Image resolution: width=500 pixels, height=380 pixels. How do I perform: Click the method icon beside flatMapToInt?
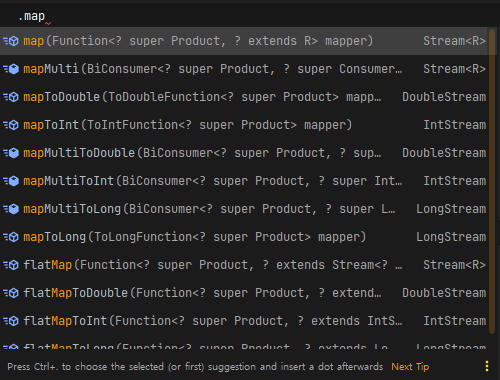pyautogui.click(x=11, y=321)
